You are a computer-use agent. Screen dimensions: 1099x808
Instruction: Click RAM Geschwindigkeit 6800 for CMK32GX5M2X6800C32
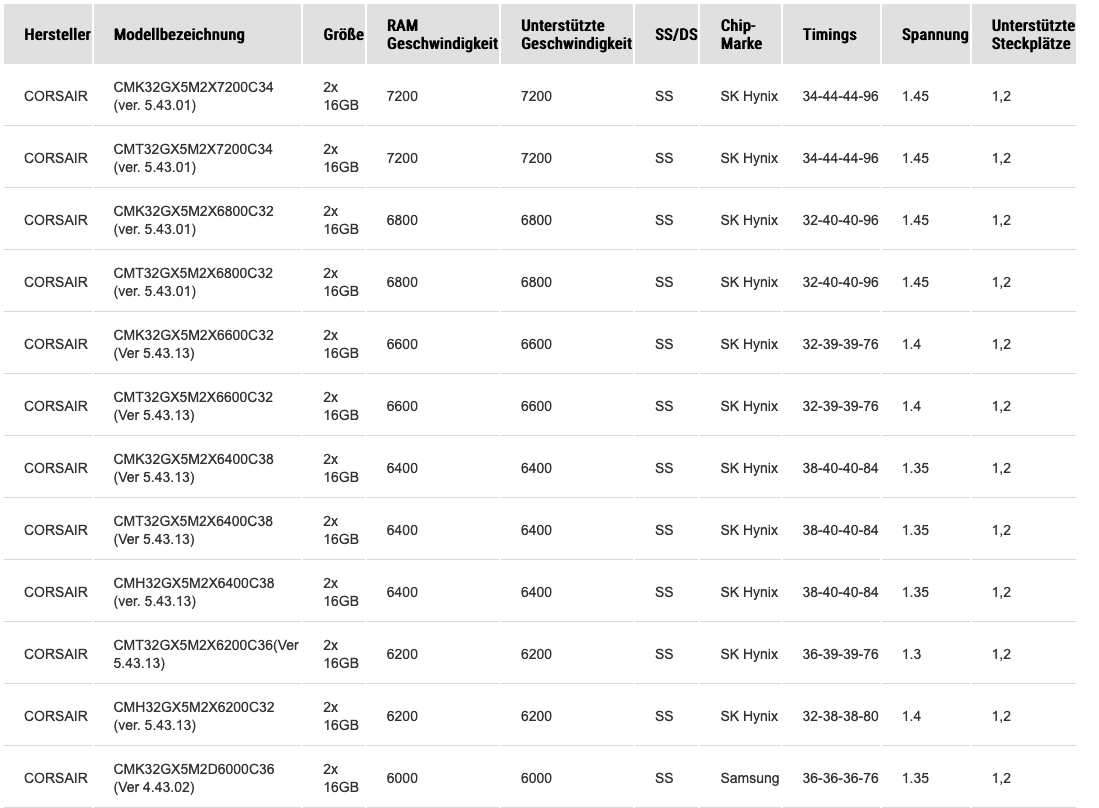(x=402, y=220)
